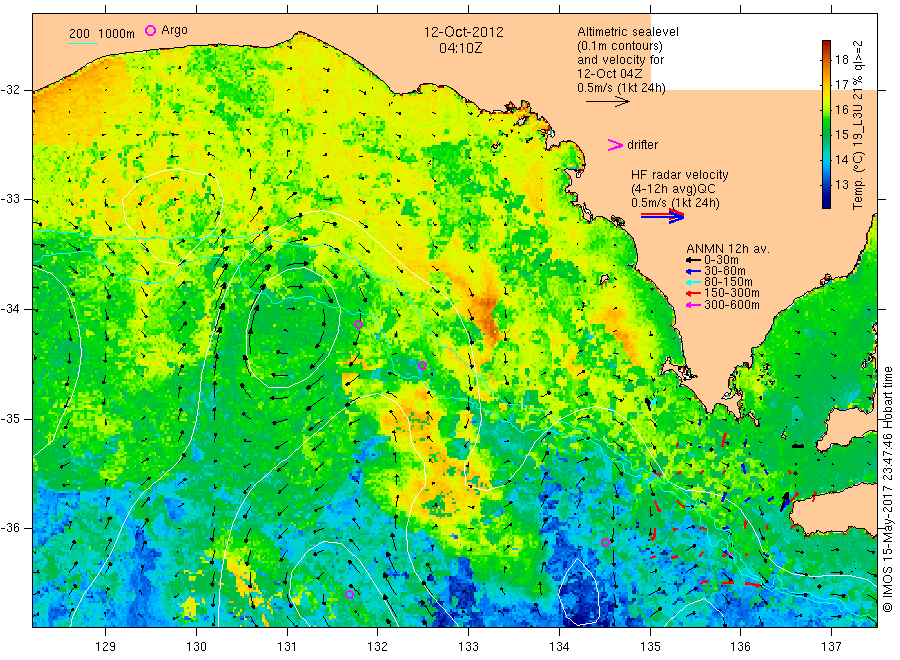This screenshot has width=900, height=660.
Task: Click the longitude label 137
Action: click(832, 646)
